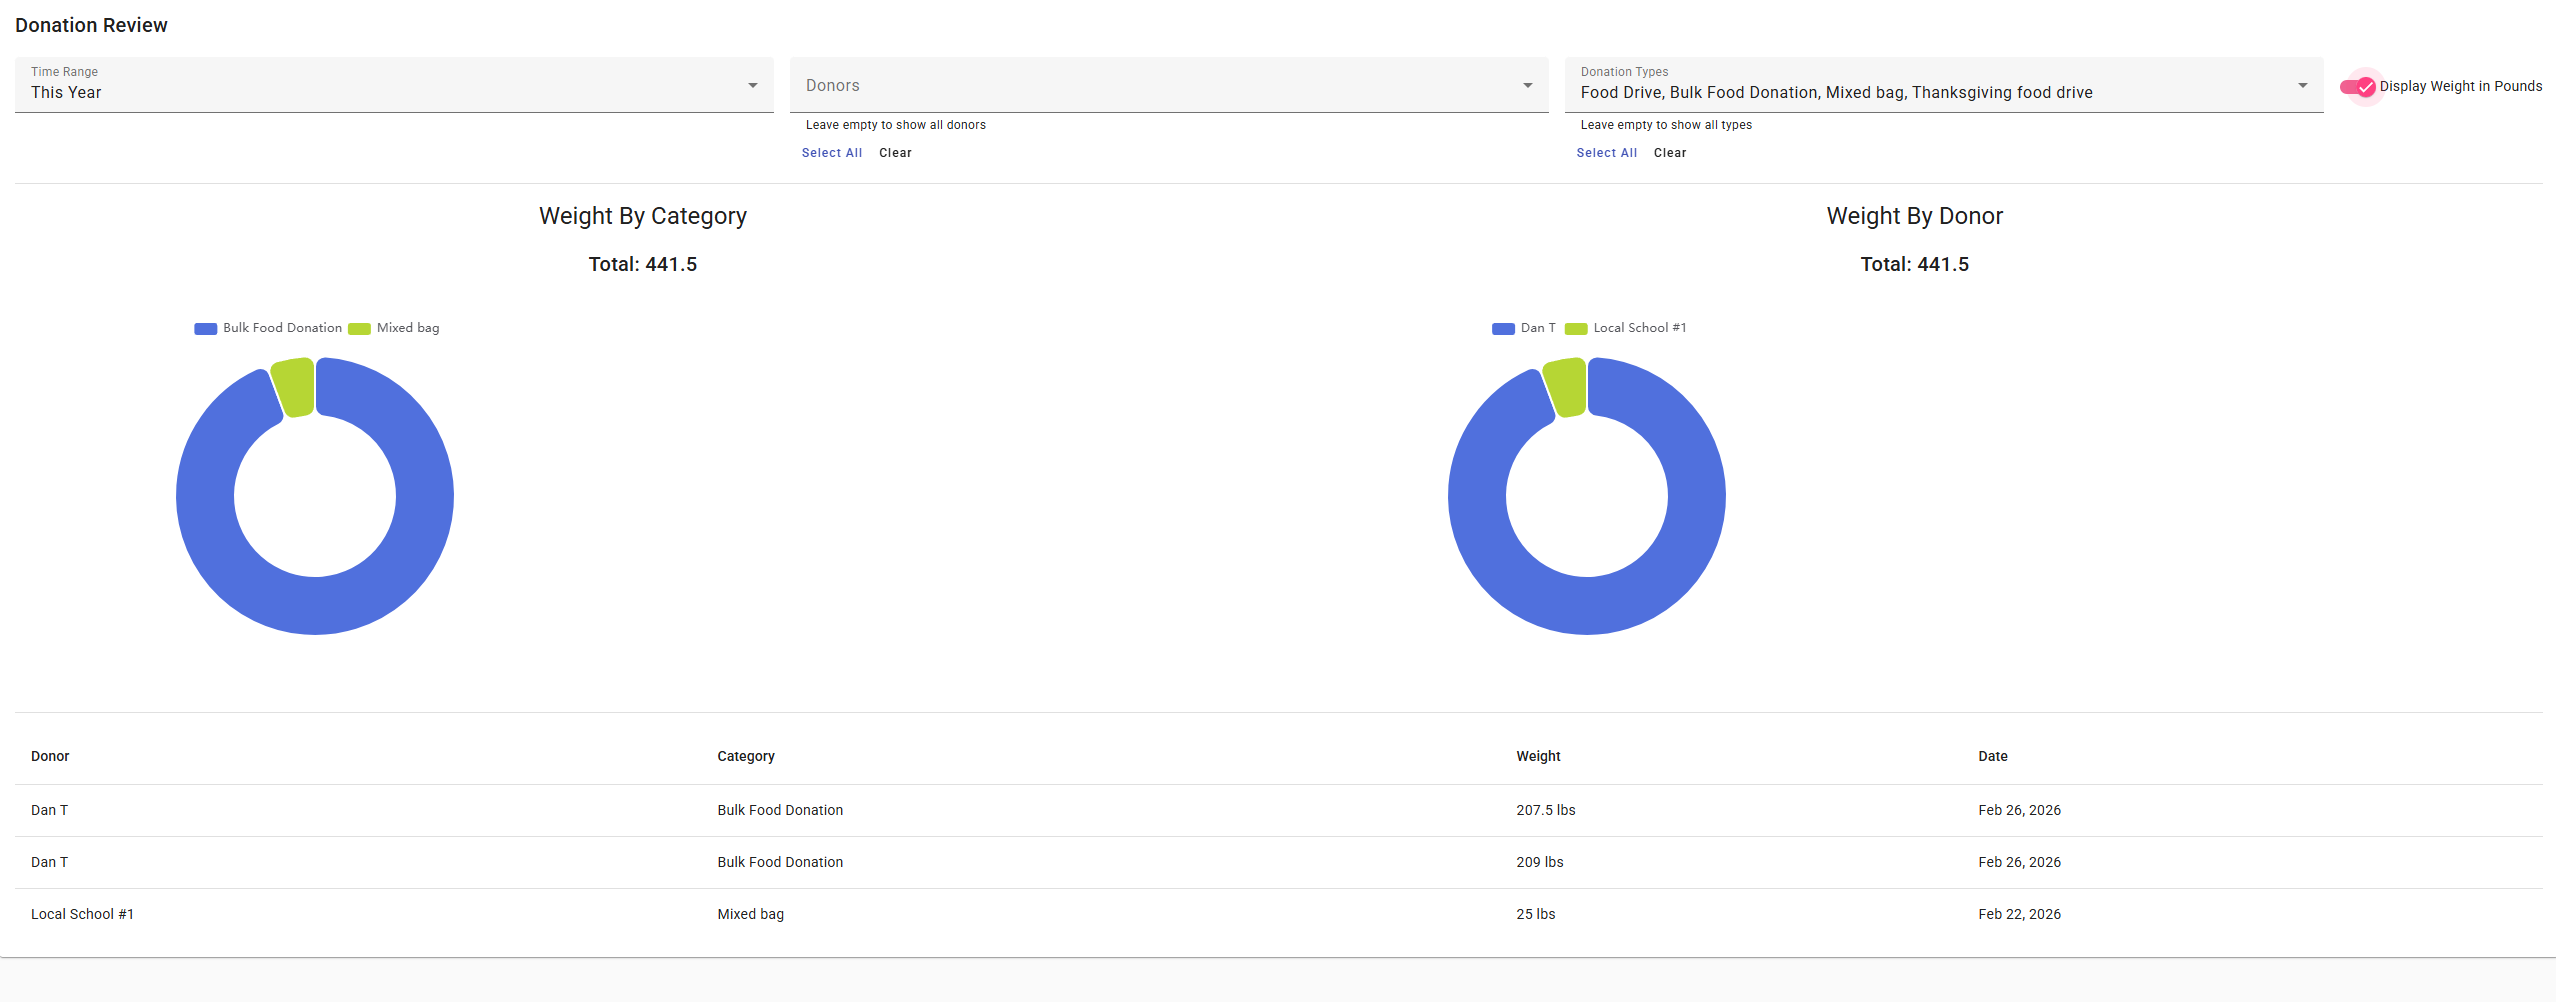
Task: Click the Local School #1 legend swatch
Action: coord(1576,328)
